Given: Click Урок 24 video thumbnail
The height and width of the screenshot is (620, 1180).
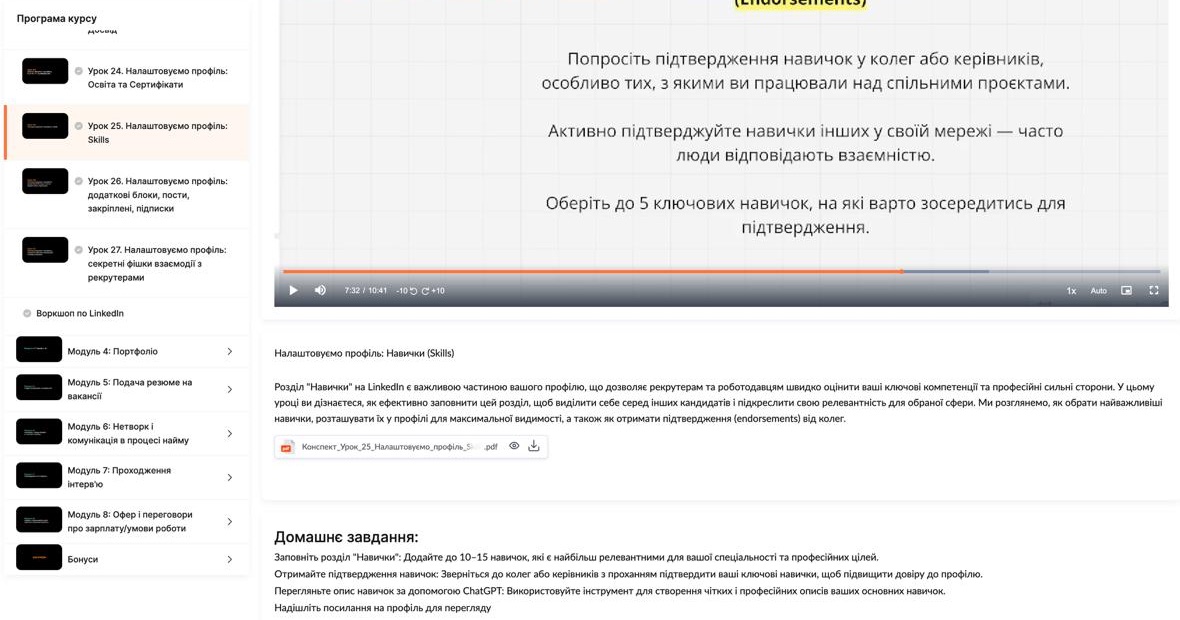Looking at the screenshot, I should (x=45, y=71).
